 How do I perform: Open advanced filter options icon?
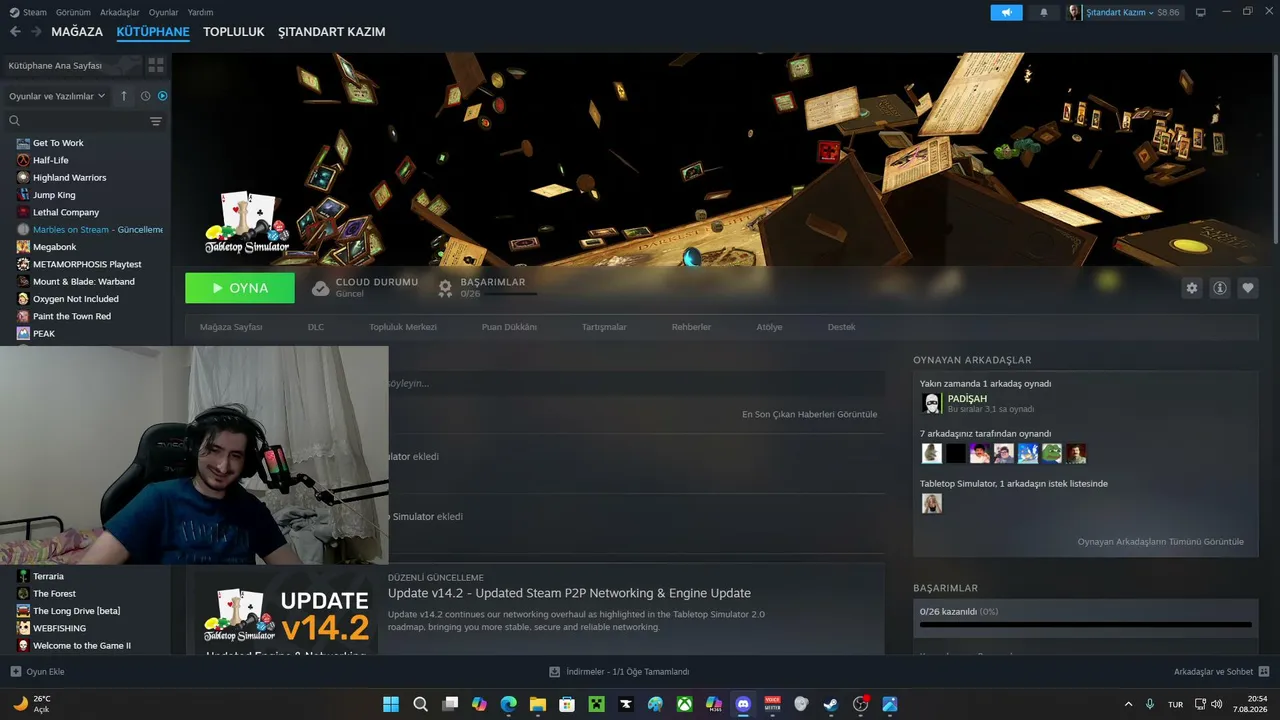click(156, 121)
